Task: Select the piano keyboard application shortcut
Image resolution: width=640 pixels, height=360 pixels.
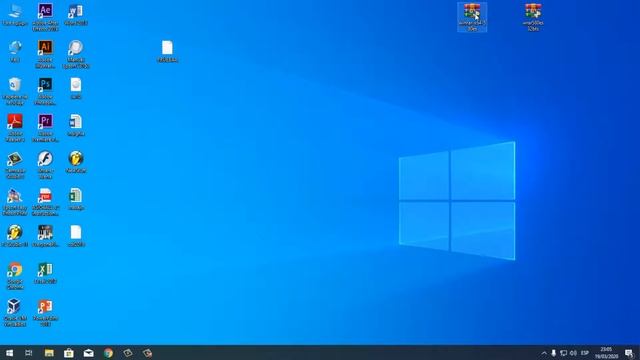Action: [x=45, y=236]
